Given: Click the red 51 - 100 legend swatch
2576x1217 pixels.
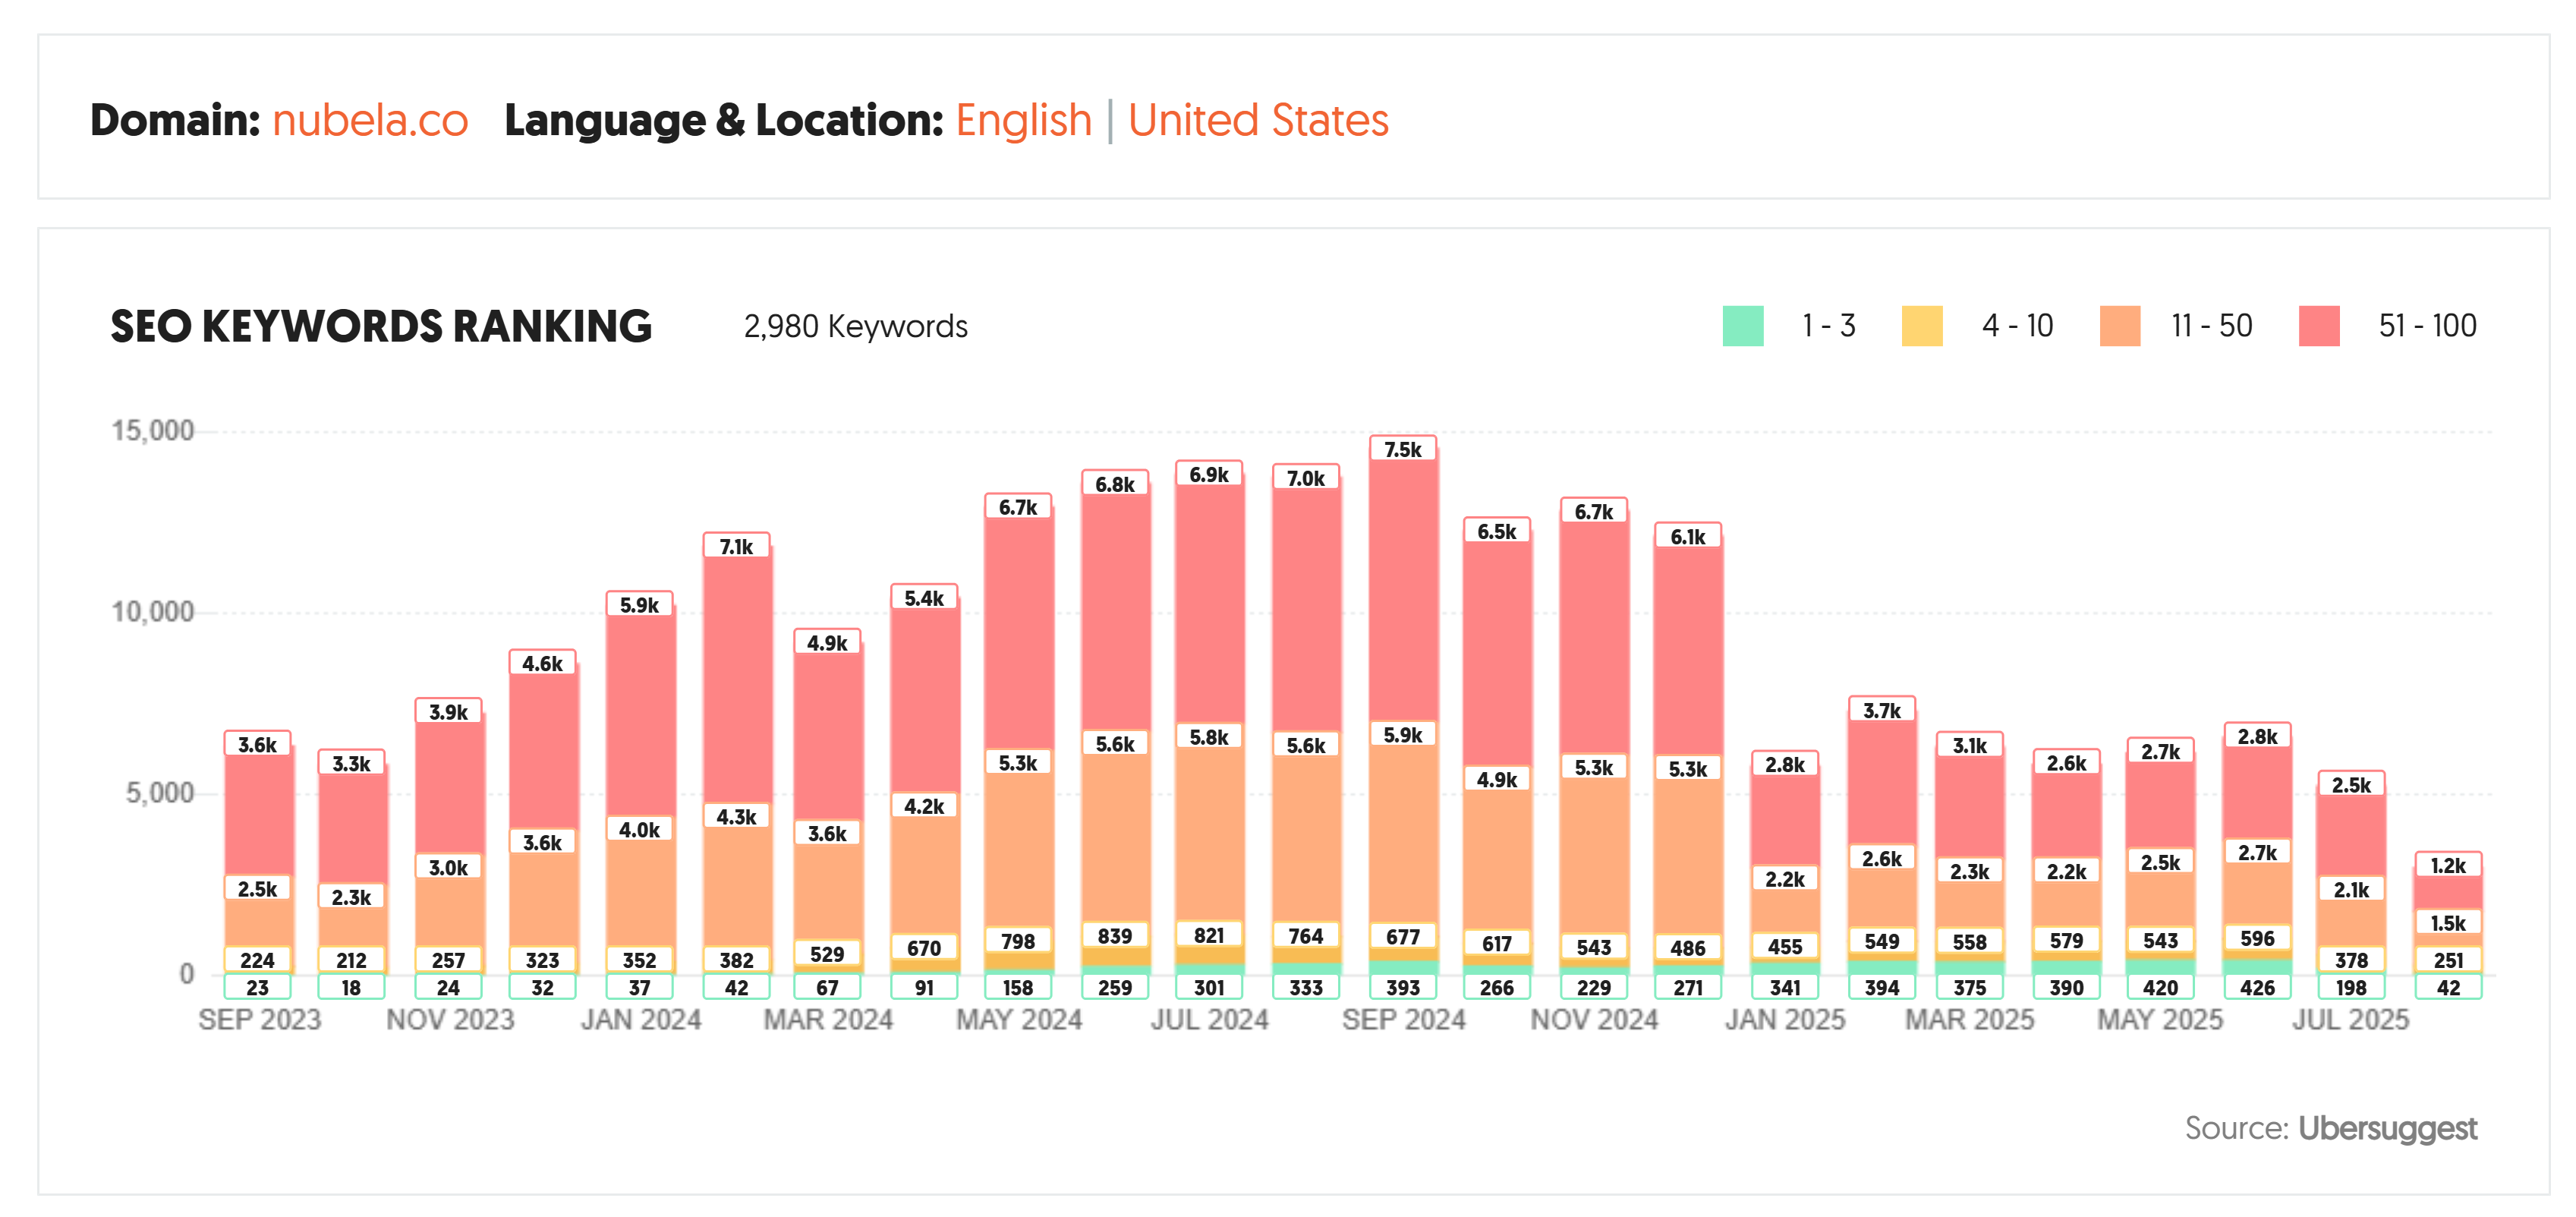Looking at the screenshot, I should tap(2319, 326).
